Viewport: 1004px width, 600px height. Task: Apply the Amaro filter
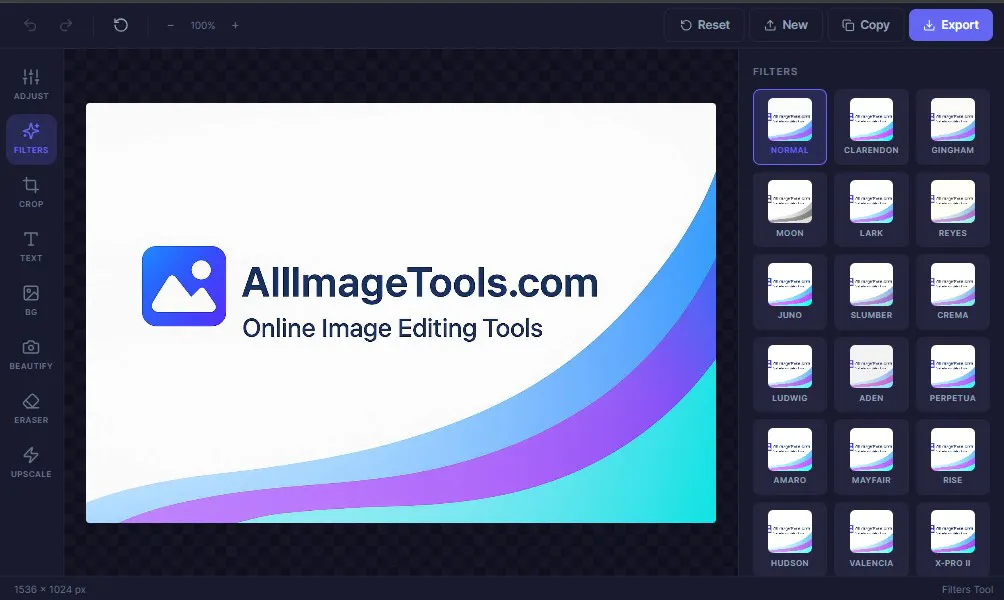click(789, 457)
